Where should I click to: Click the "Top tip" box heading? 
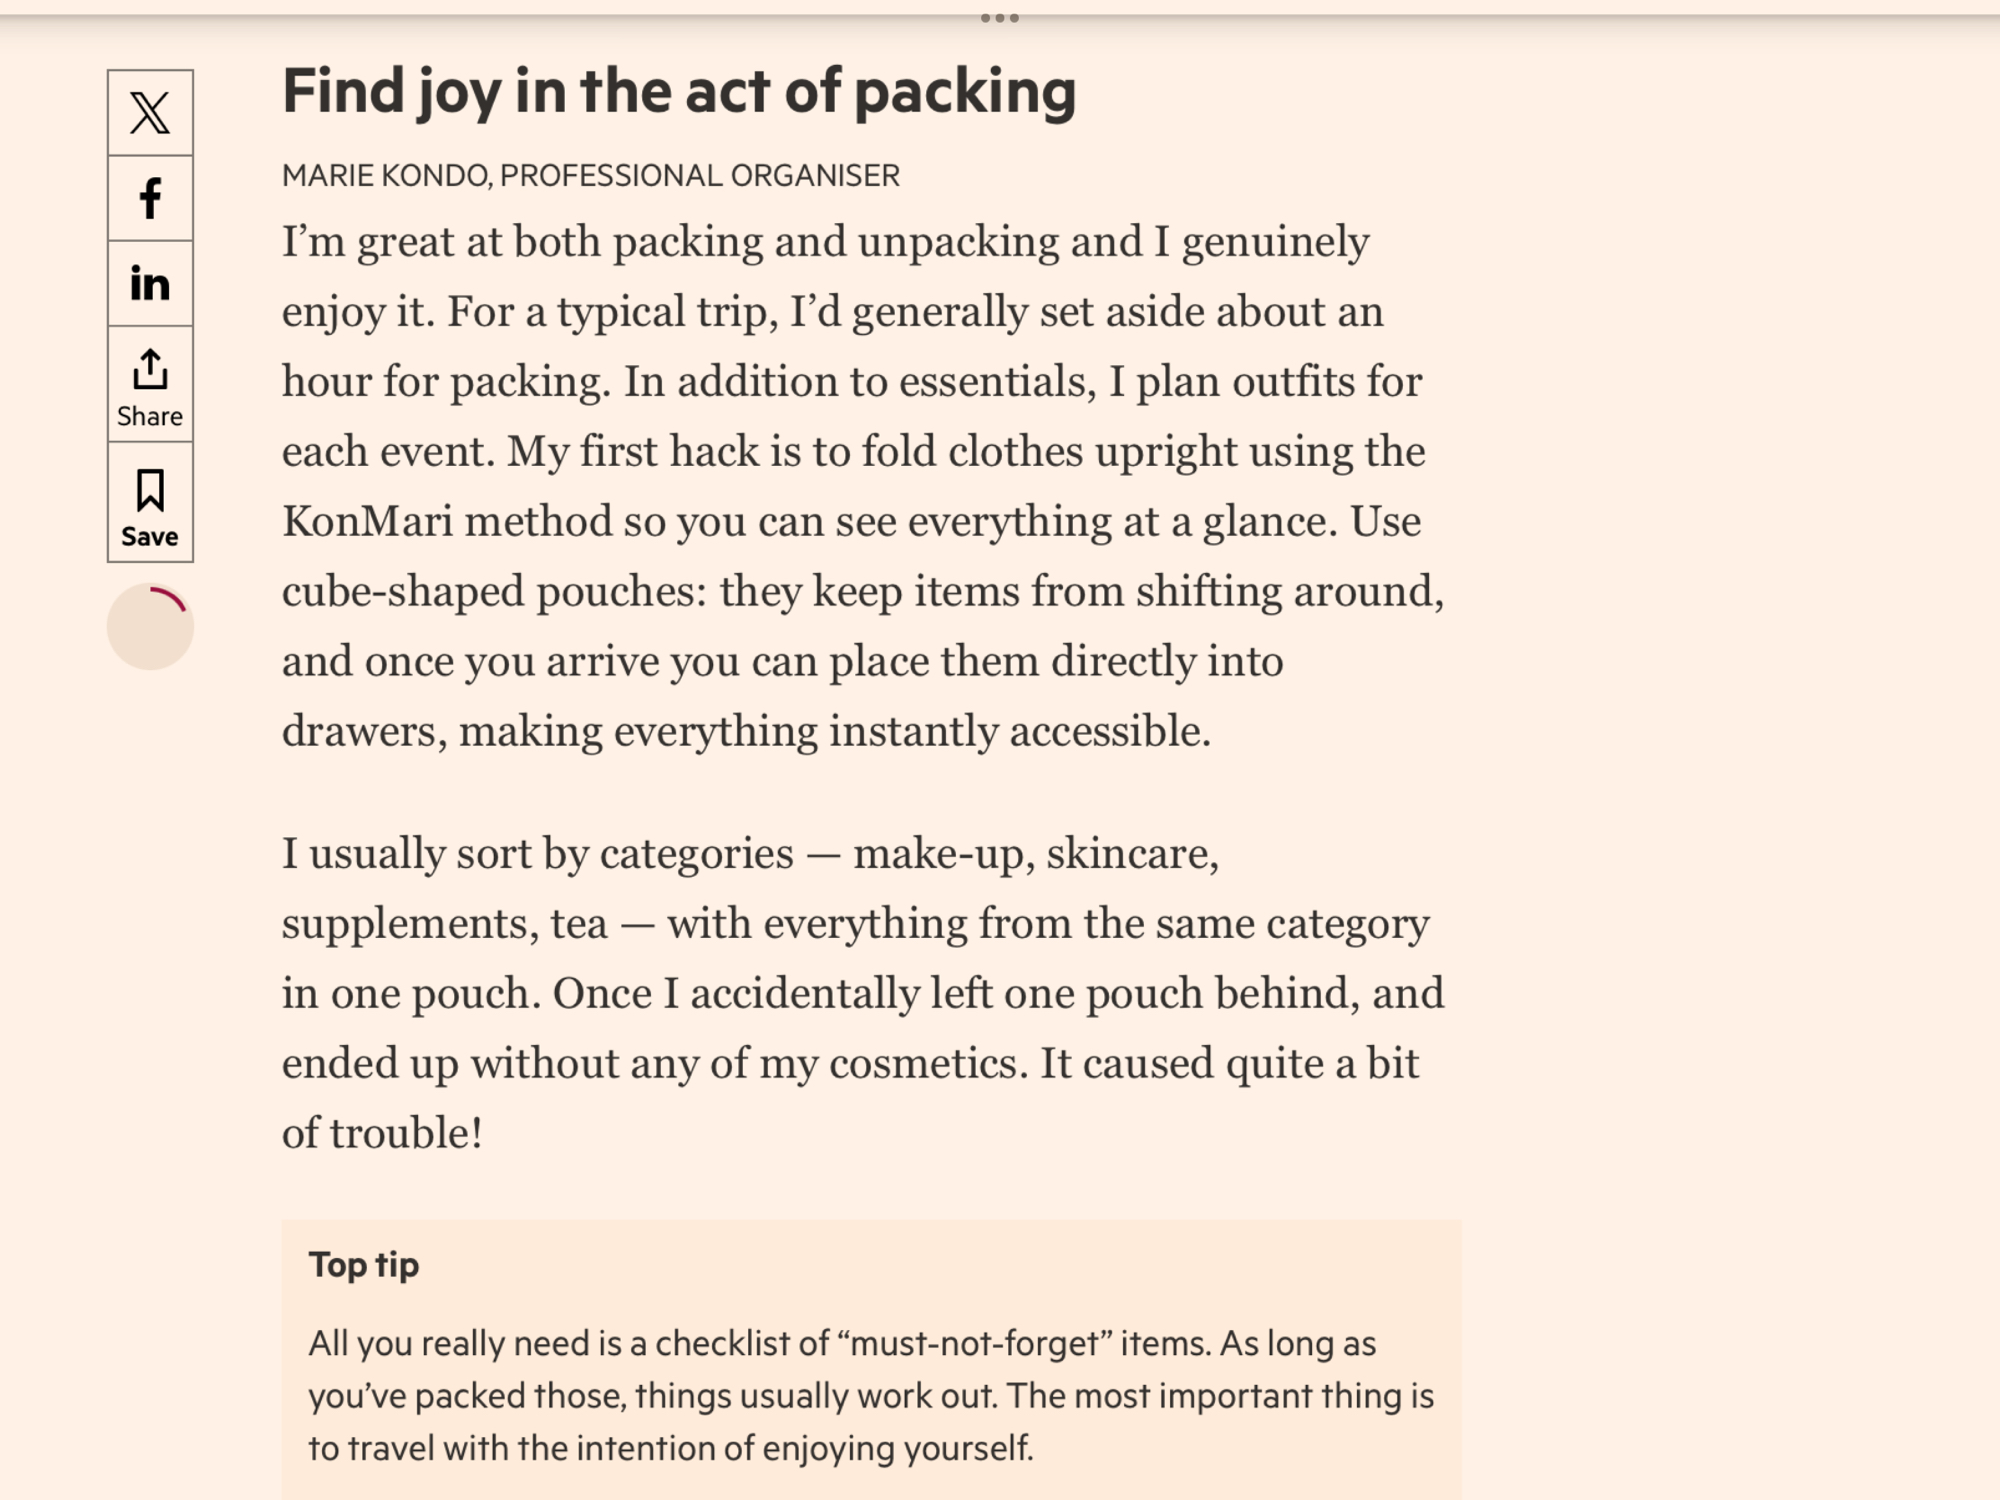click(x=364, y=1265)
